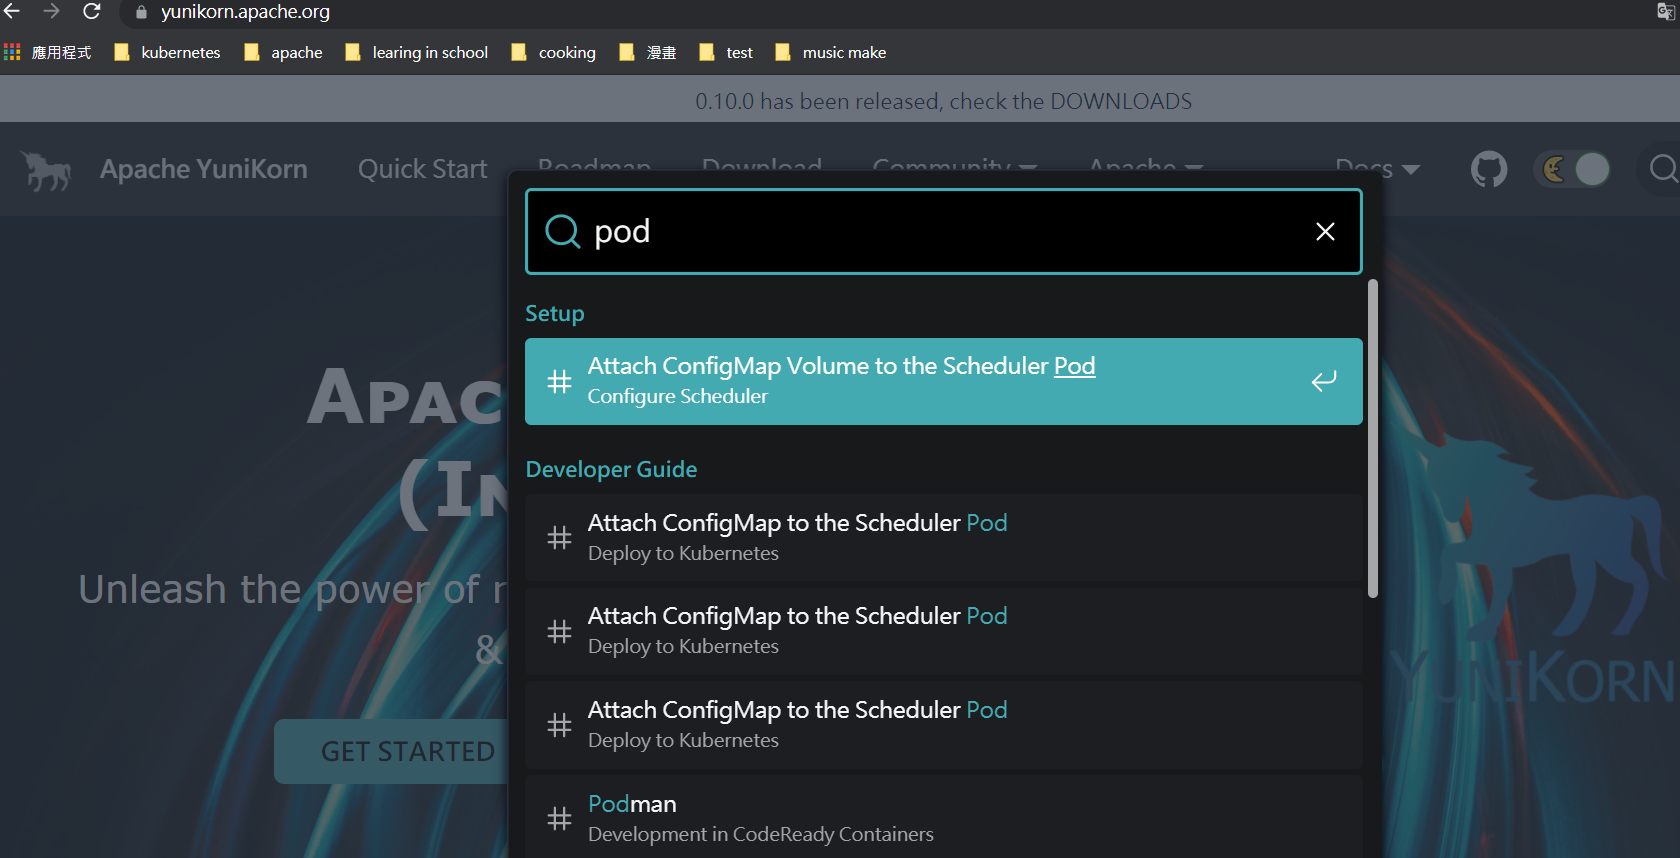Click the search results scrollbar
Viewport: 1680px width, 858px height.
(1373, 439)
